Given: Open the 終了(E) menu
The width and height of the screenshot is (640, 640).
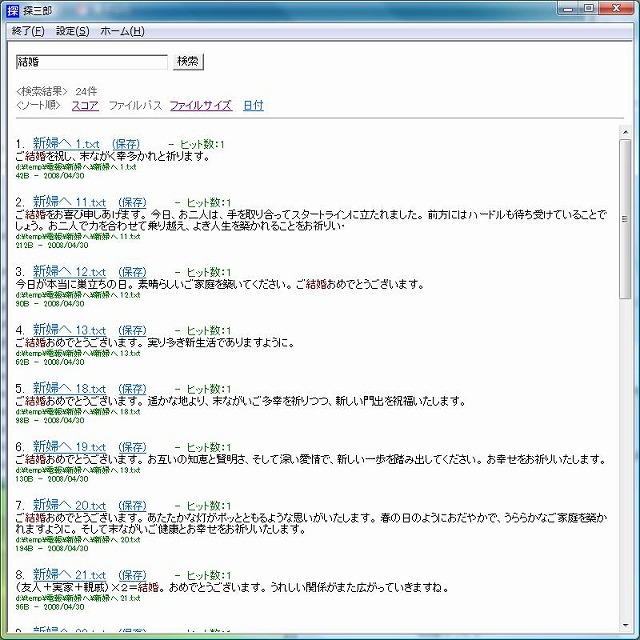Looking at the screenshot, I should tap(28, 31).
